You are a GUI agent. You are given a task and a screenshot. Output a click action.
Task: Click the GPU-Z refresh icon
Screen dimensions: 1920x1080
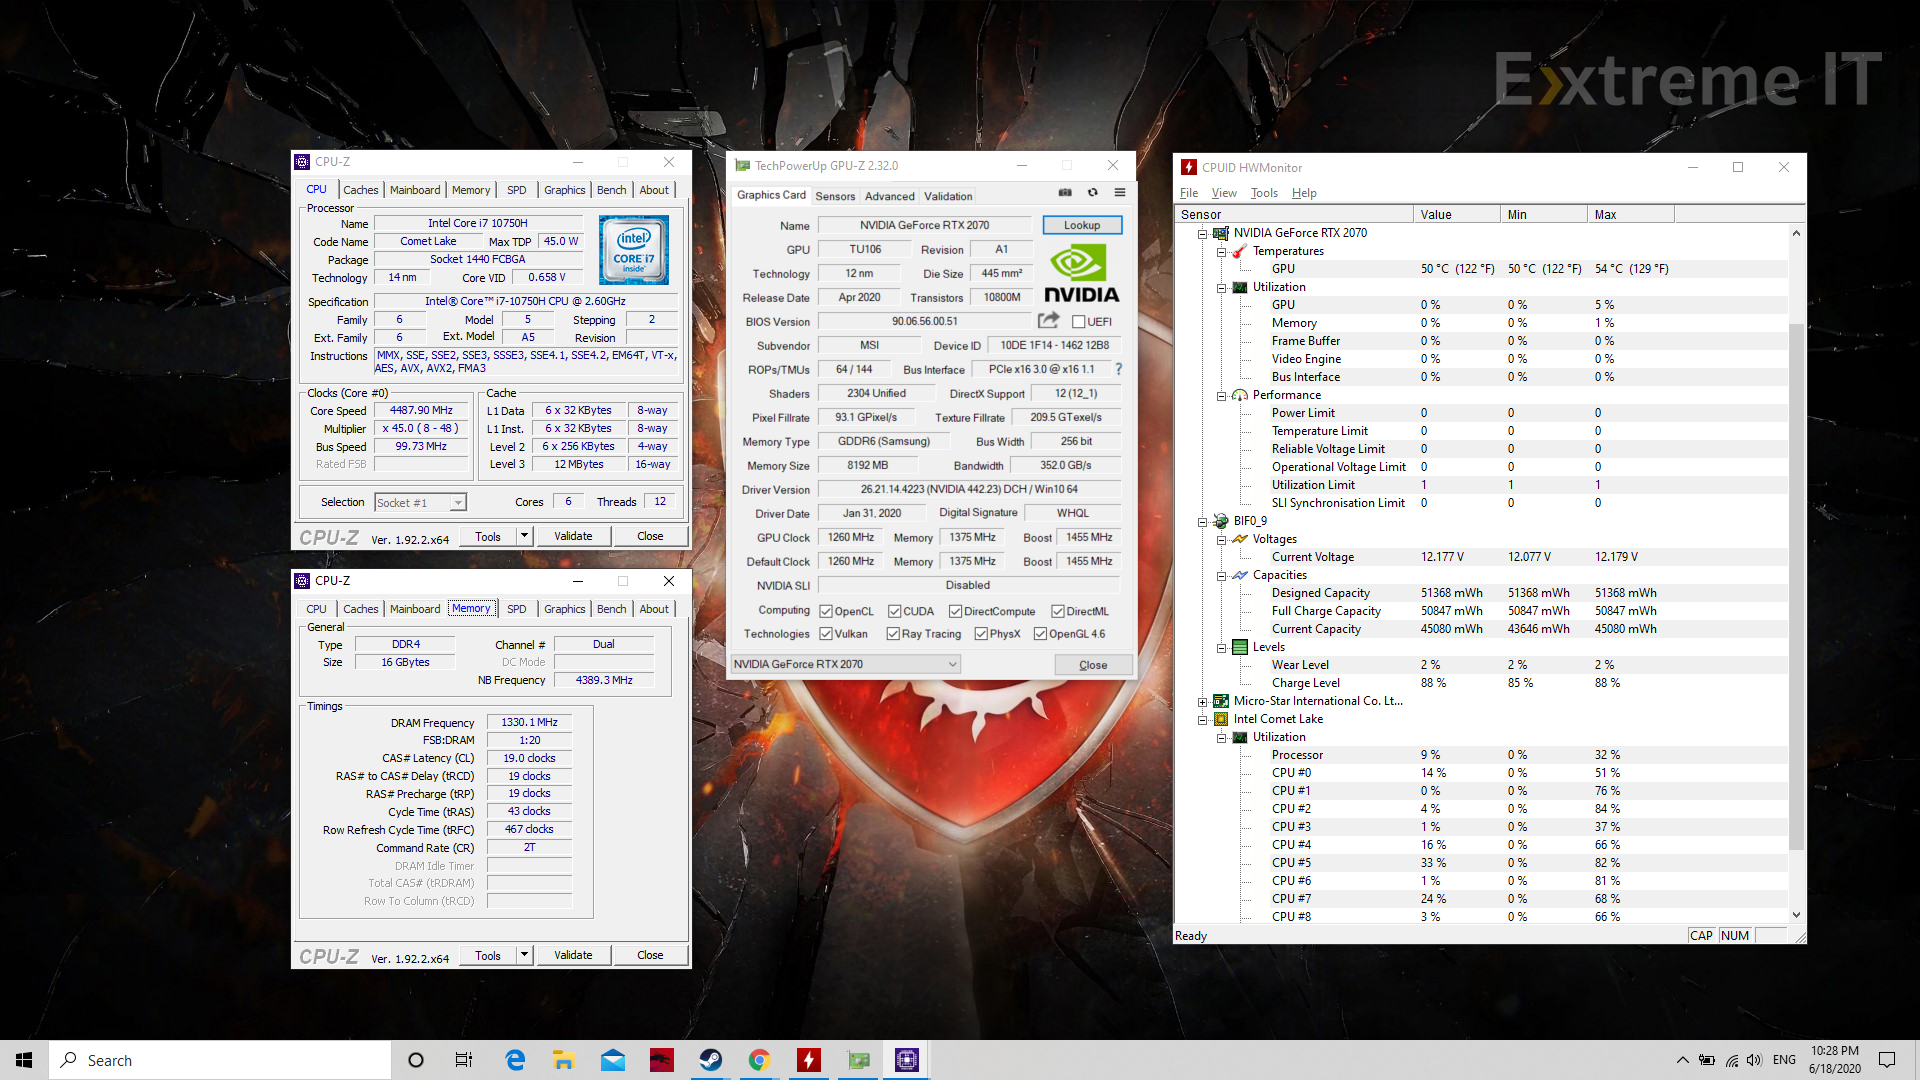click(x=1093, y=193)
